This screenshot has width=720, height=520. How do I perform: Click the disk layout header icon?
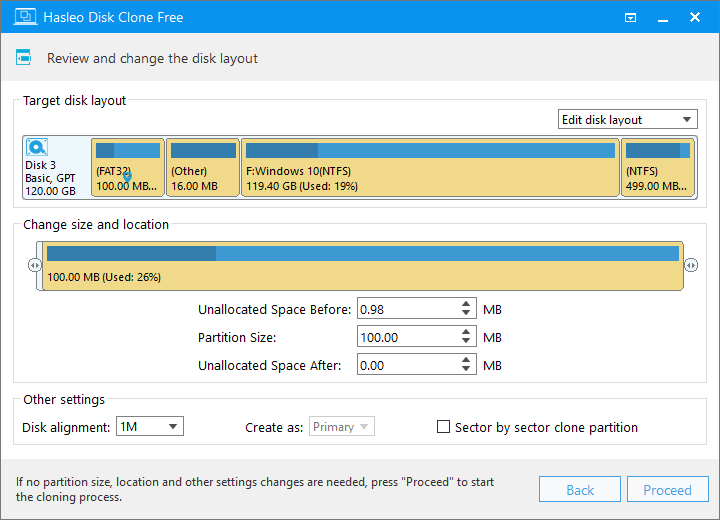coord(23,57)
